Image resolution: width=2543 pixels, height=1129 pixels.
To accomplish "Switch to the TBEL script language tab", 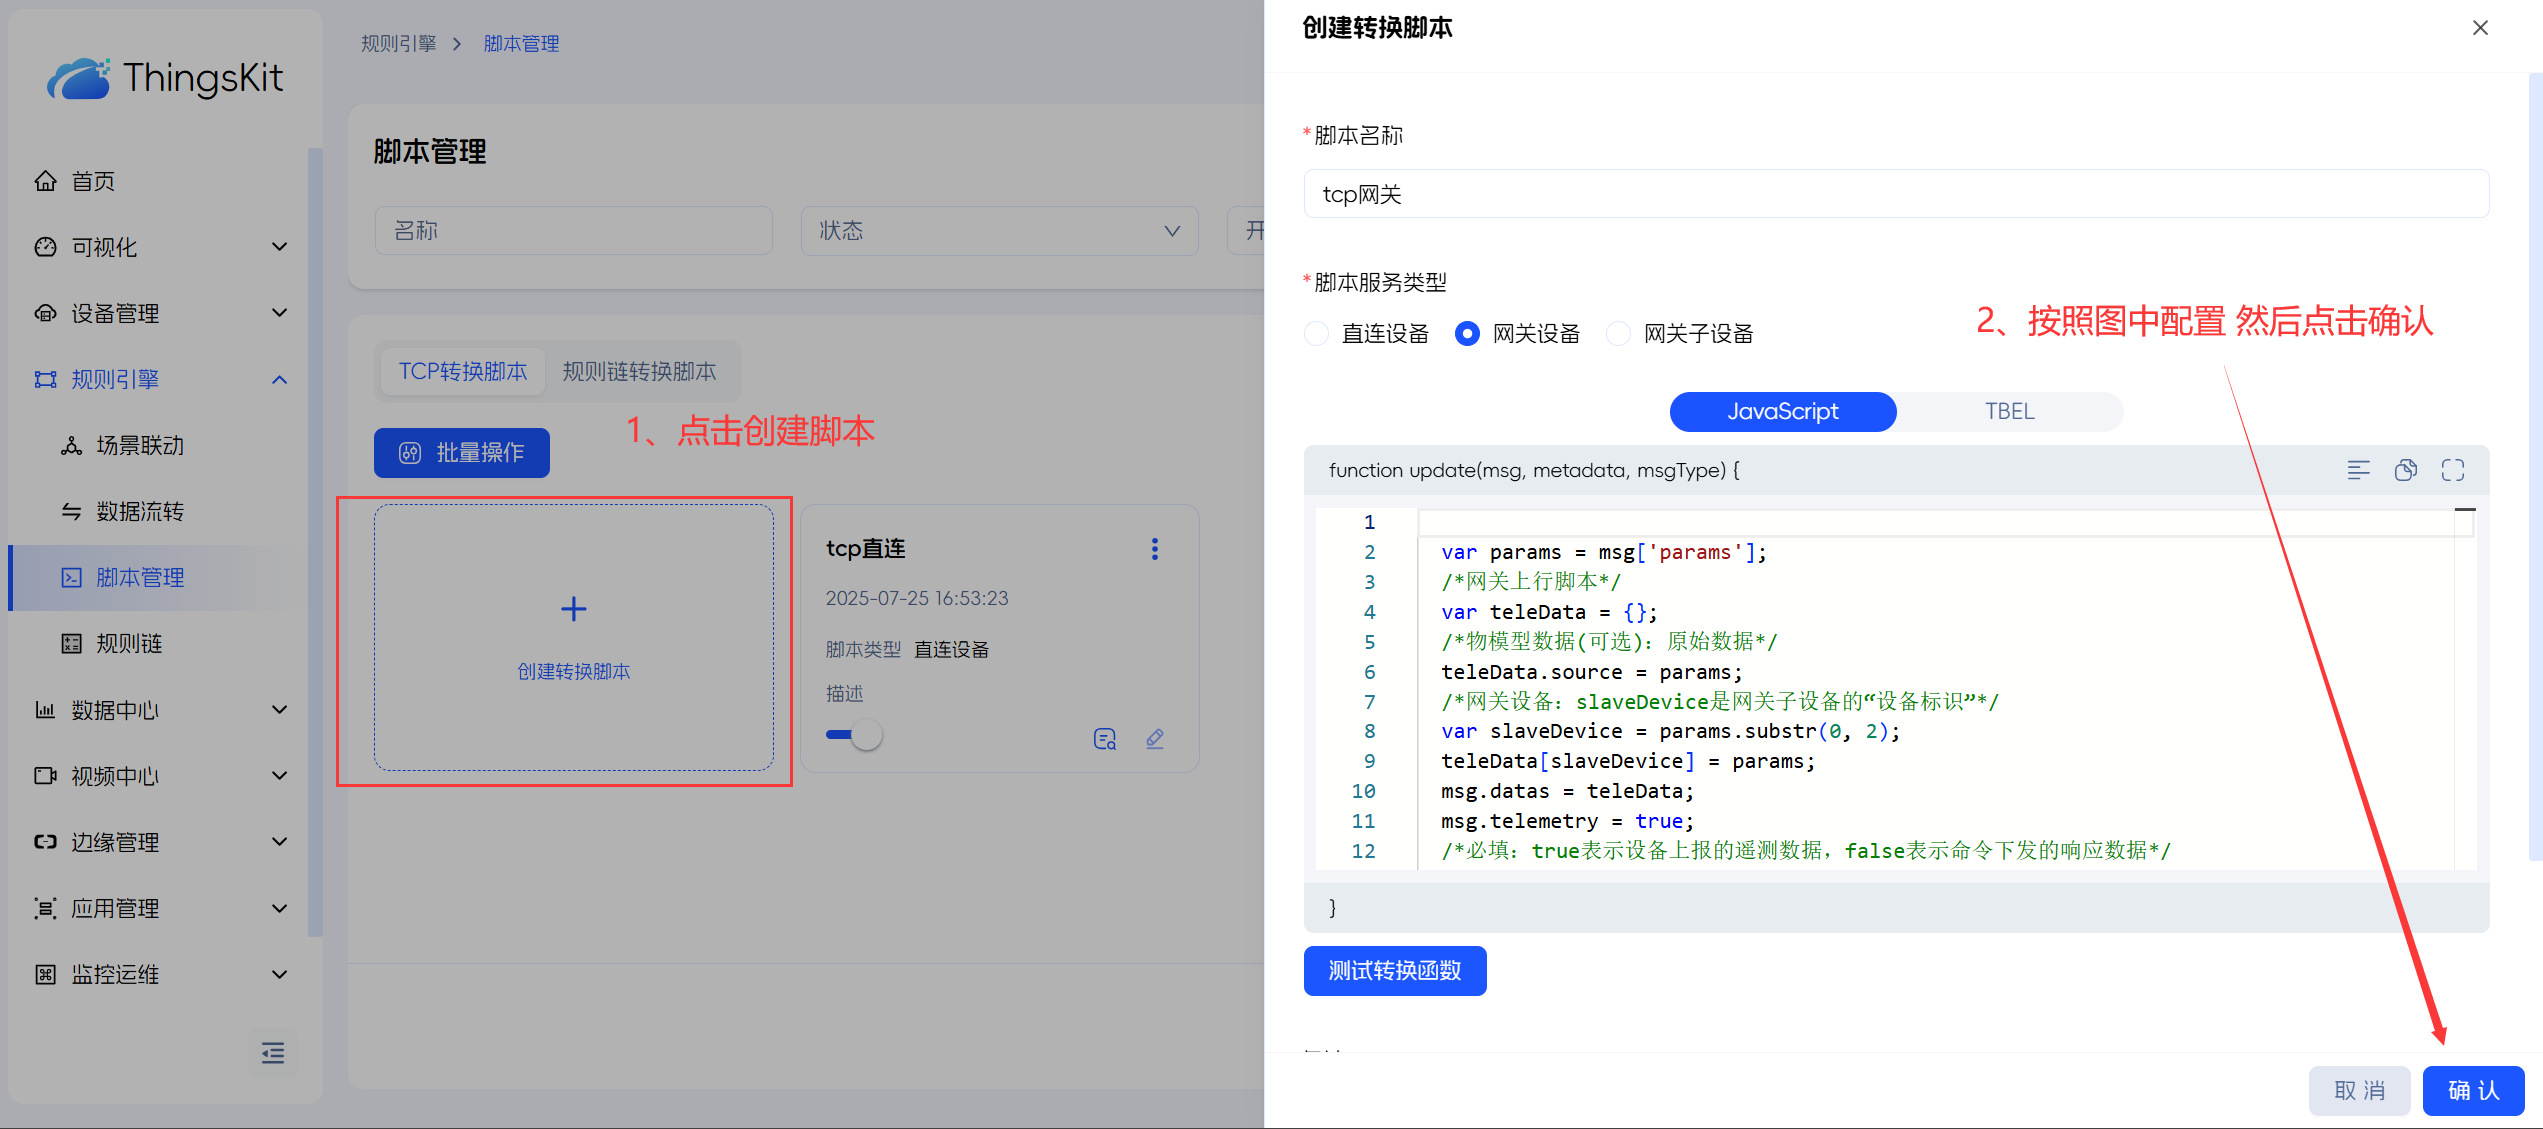I will click(x=2009, y=412).
